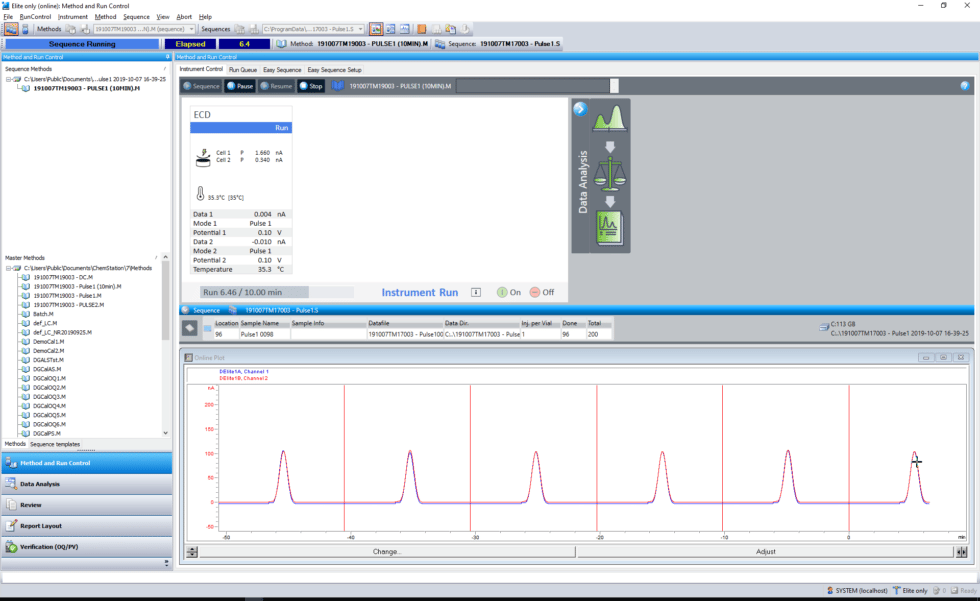Open the Review view

[87, 505]
